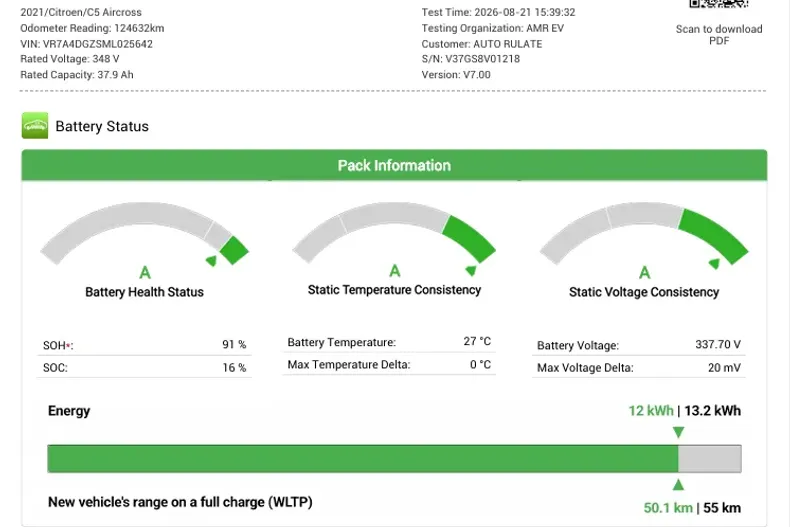The width and height of the screenshot is (790, 527).
Task: Click the Battery Health Status label
Action: (145, 292)
